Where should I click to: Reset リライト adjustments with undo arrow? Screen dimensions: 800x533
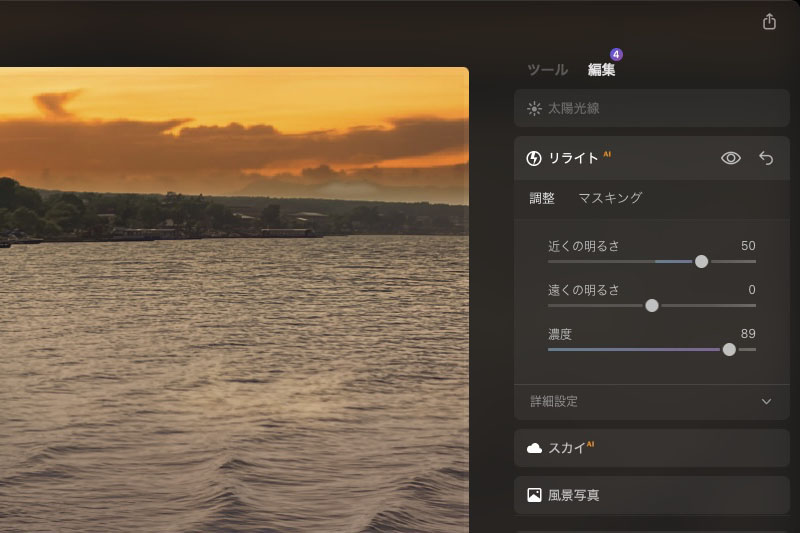pos(766,158)
